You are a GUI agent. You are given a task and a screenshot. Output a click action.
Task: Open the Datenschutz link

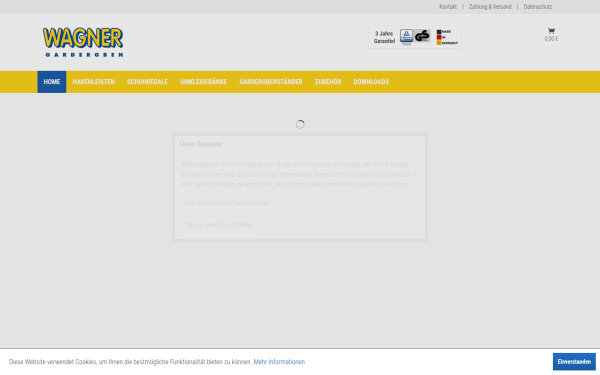(538, 7)
